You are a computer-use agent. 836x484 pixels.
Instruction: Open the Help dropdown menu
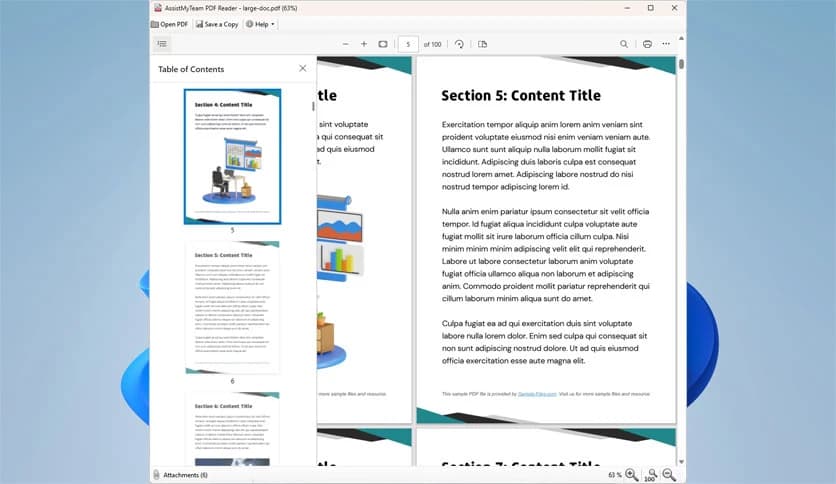[x=261, y=24]
